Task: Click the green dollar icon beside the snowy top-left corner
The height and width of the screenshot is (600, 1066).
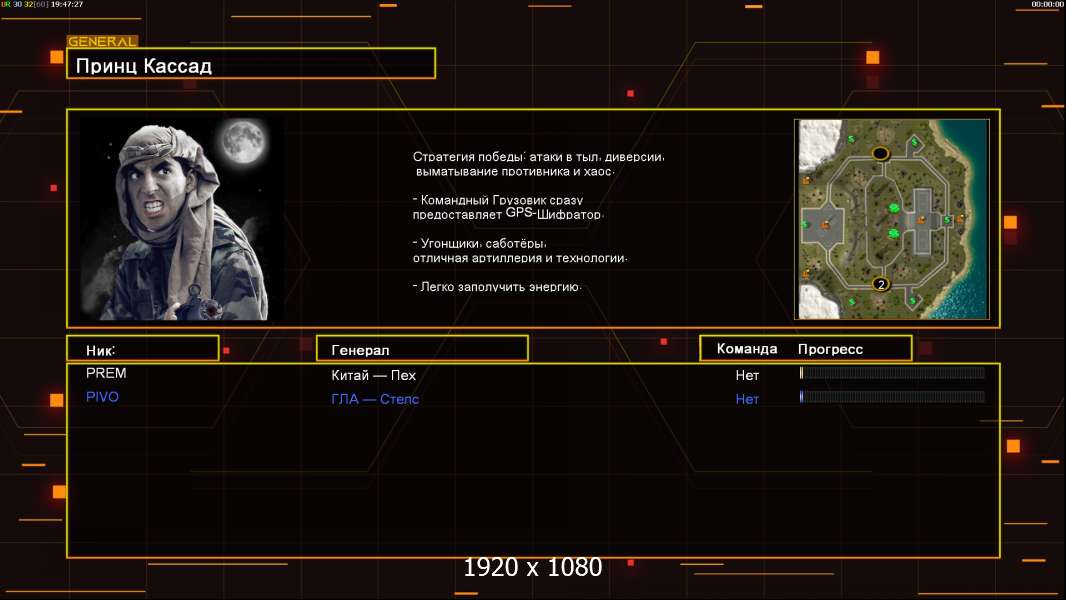Action: pos(851,138)
